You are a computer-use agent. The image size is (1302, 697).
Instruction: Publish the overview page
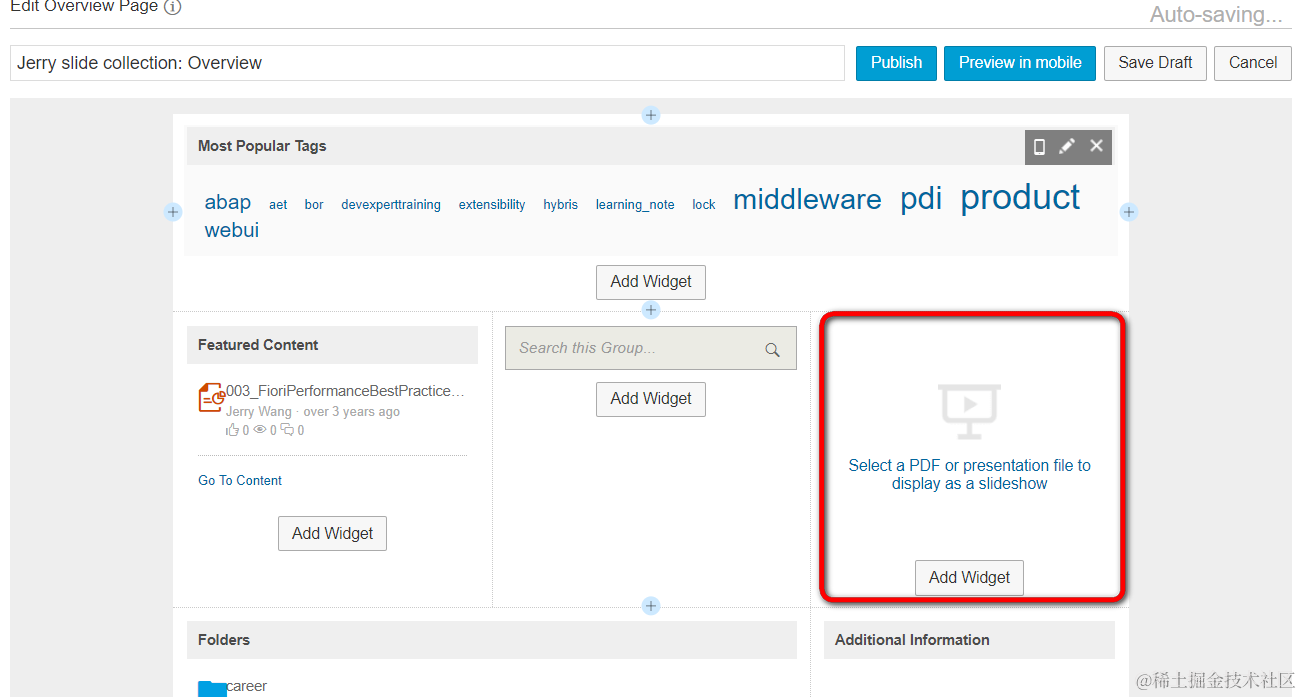tap(896, 63)
